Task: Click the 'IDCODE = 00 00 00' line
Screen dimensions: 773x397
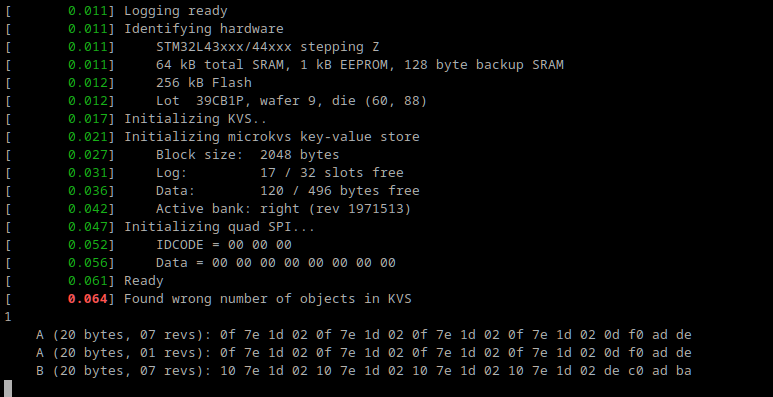Action: [x=224, y=245]
